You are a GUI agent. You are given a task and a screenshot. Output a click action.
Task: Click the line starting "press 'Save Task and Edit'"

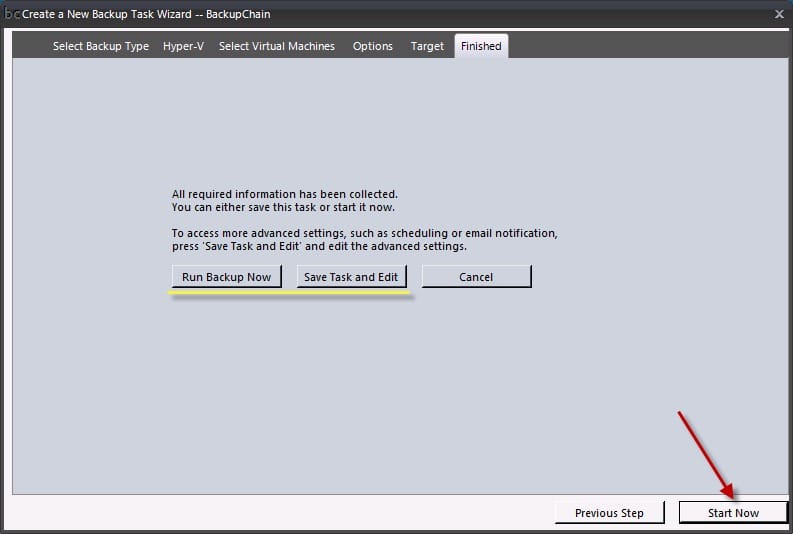tap(319, 246)
